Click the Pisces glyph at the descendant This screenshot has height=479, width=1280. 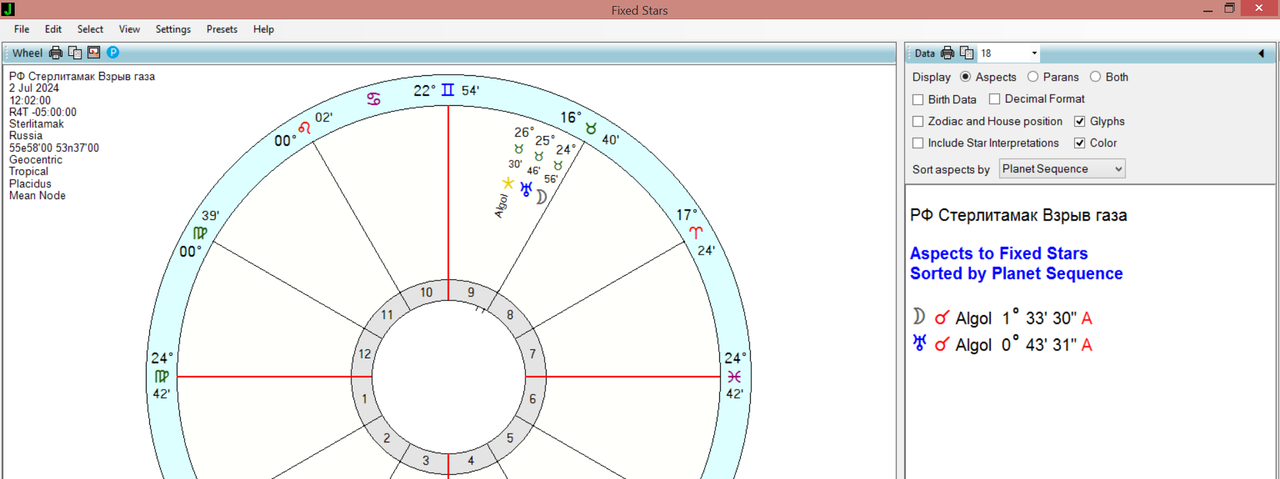click(735, 376)
